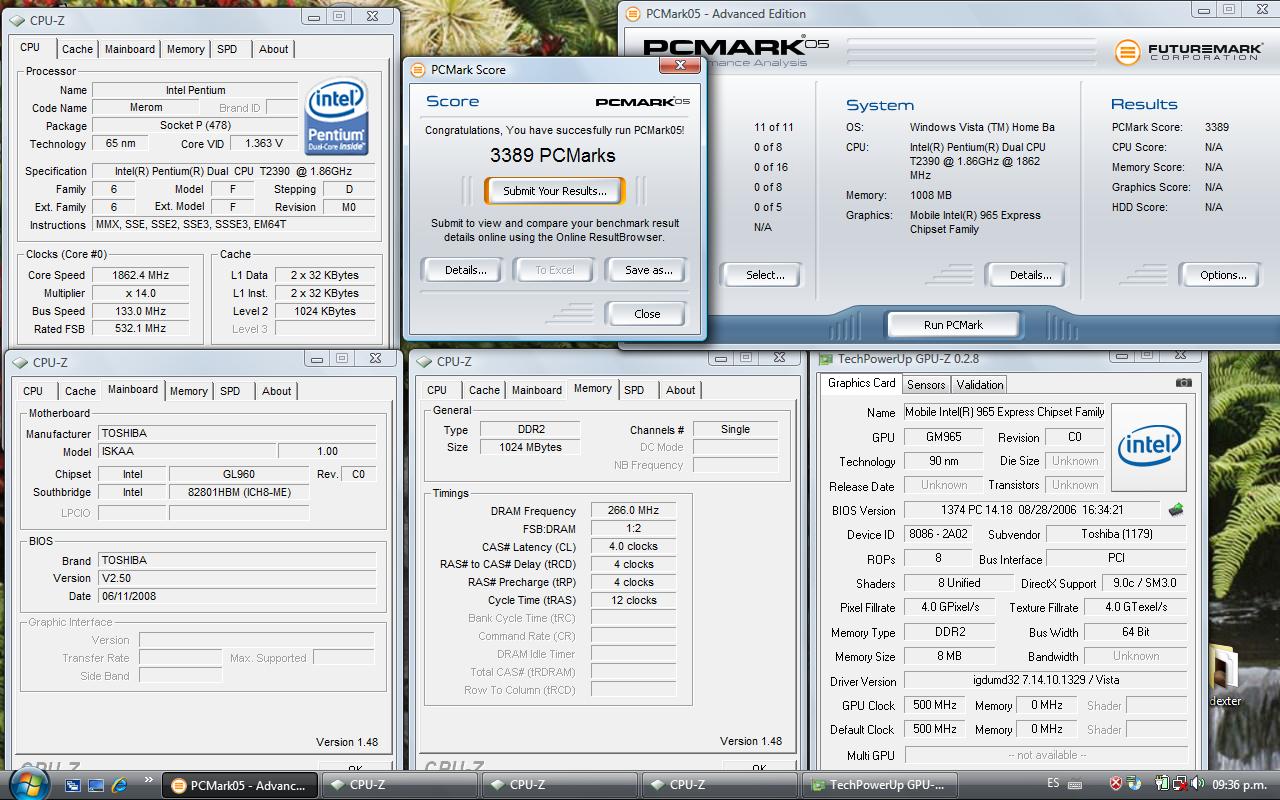1280x800 pixels.
Task: Click Close button in PCMark Score dialog
Action: pos(647,314)
